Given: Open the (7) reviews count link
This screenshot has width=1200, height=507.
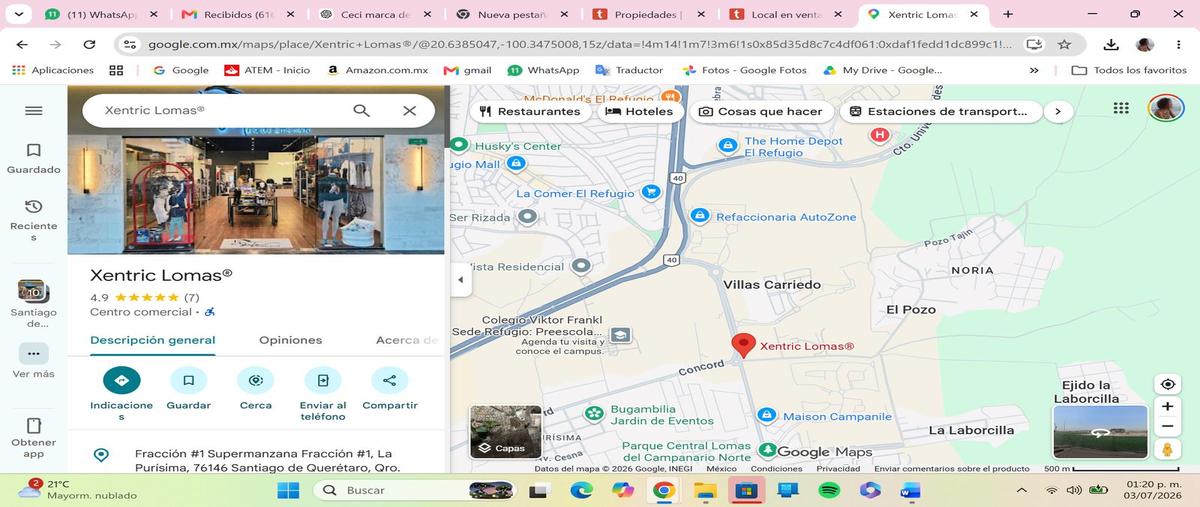Looking at the screenshot, I should pos(192,297).
